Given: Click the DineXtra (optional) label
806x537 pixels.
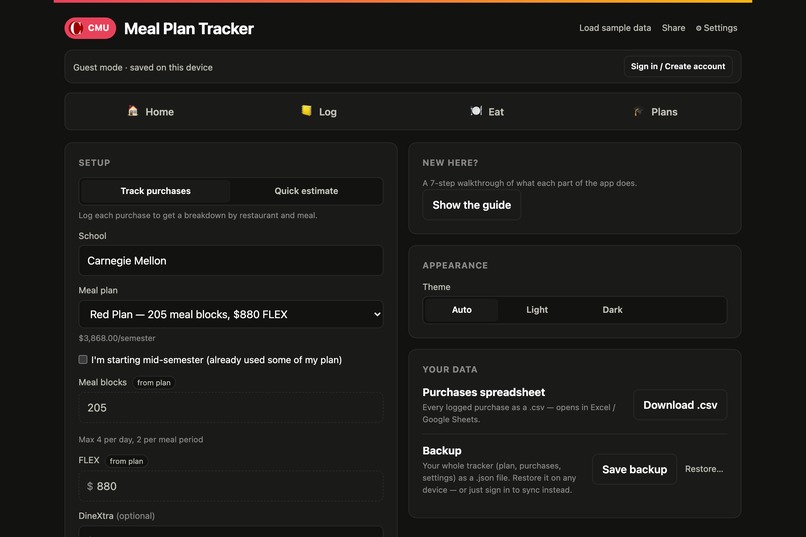Looking at the screenshot, I should tap(117, 516).
